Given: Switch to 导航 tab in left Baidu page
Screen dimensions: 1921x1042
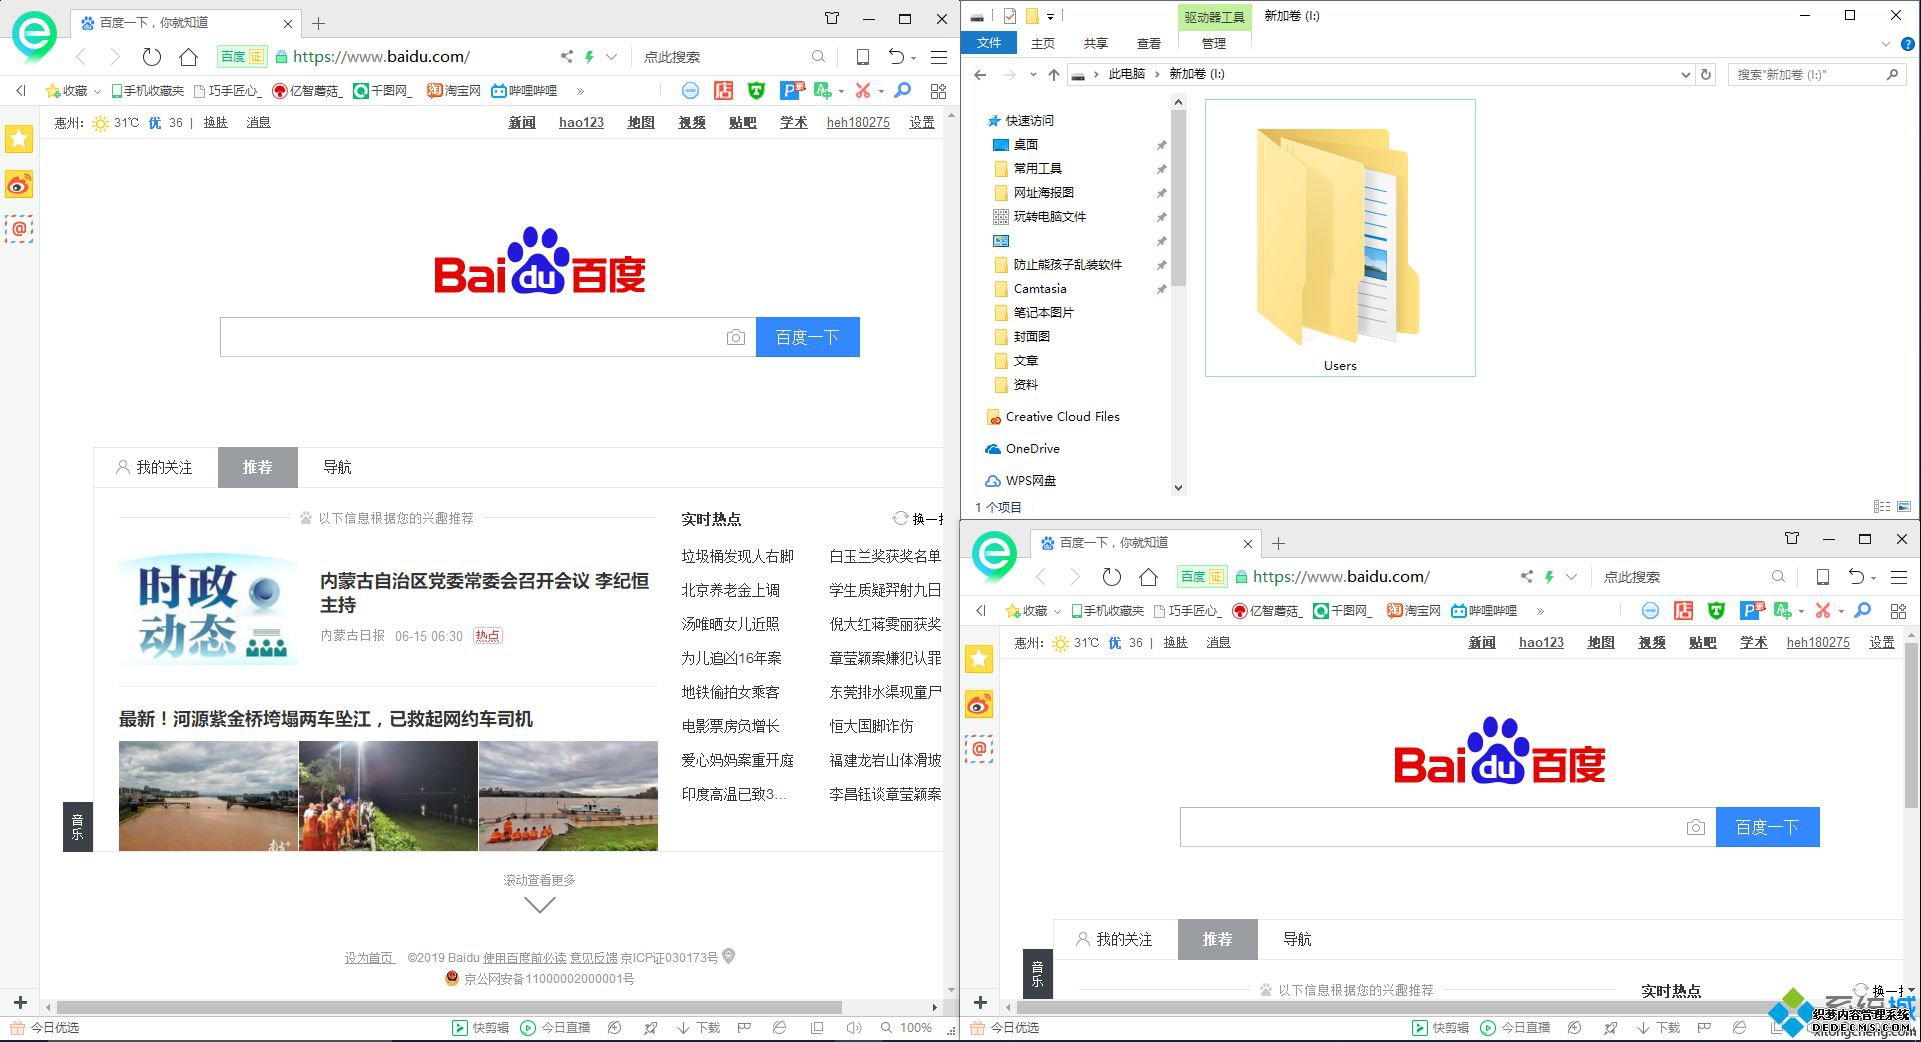Looking at the screenshot, I should (337, 467).
